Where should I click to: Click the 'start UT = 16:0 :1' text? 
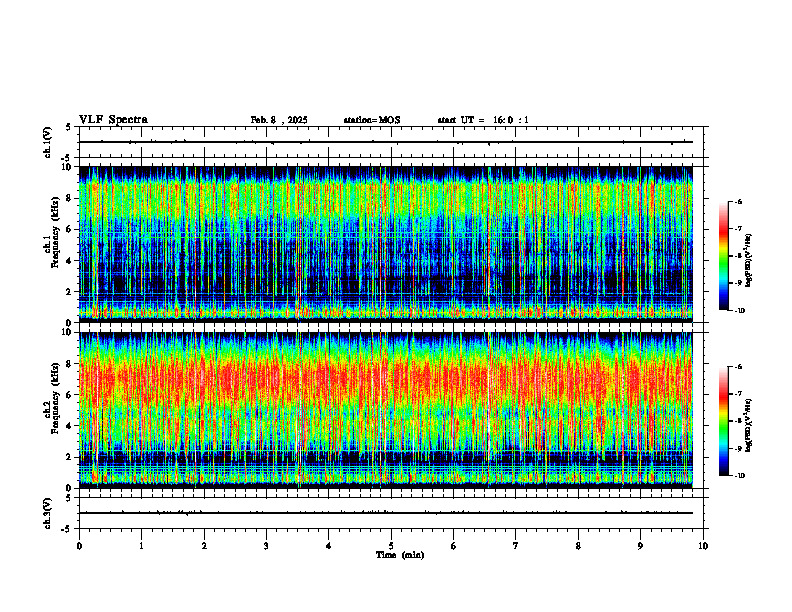coord(483,120)
